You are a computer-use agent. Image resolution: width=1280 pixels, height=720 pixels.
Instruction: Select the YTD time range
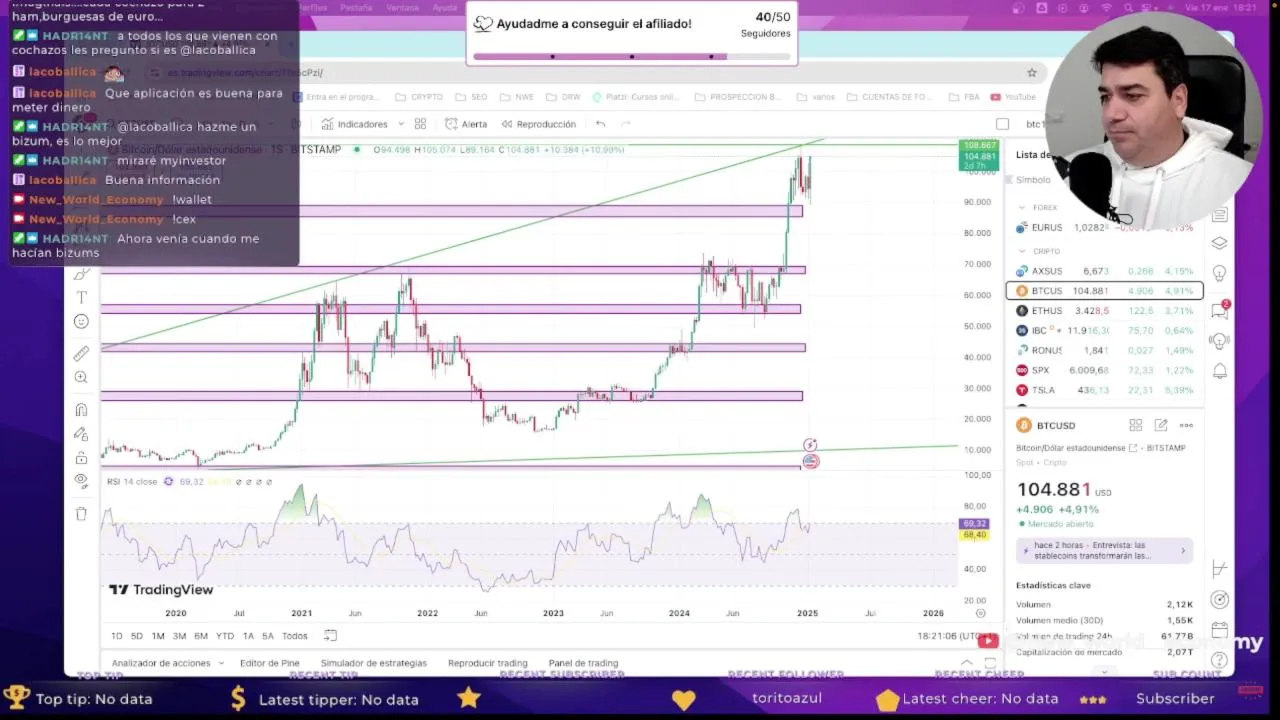[x=225, y=636]
